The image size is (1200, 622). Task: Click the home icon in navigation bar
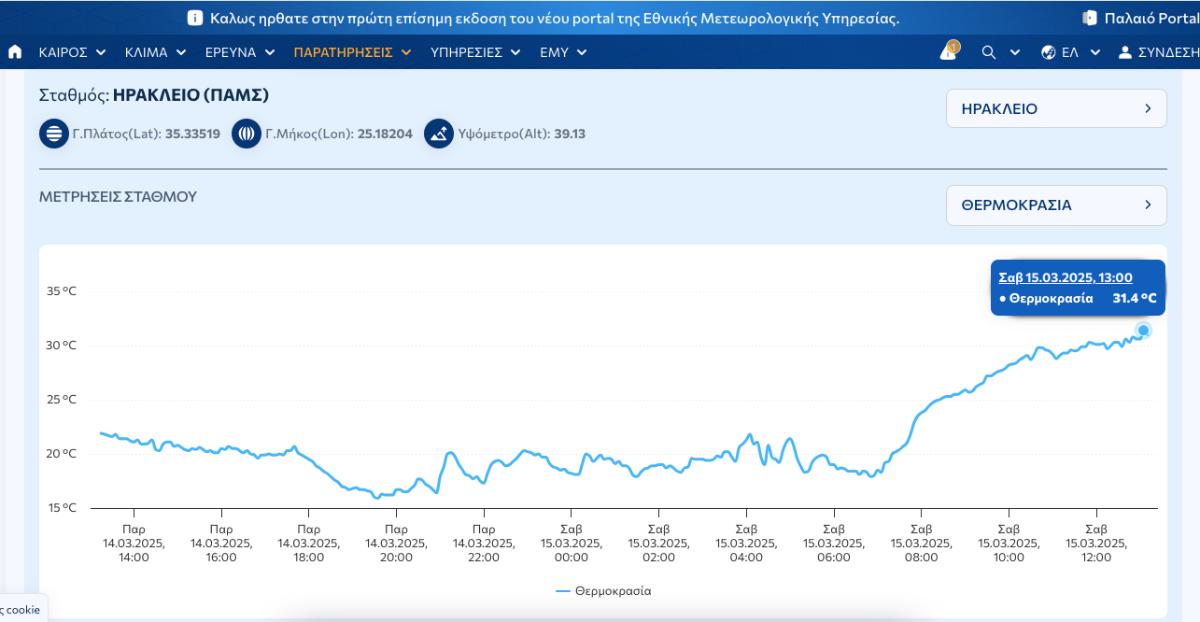point(15,52)
